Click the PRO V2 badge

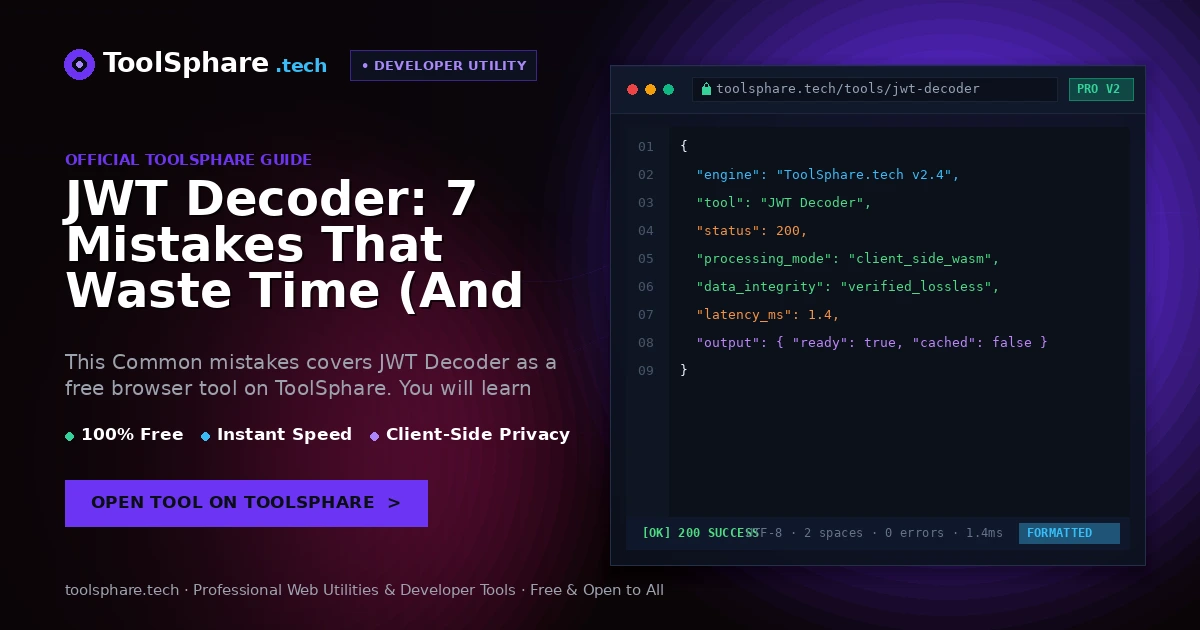tap(1101, 89)
